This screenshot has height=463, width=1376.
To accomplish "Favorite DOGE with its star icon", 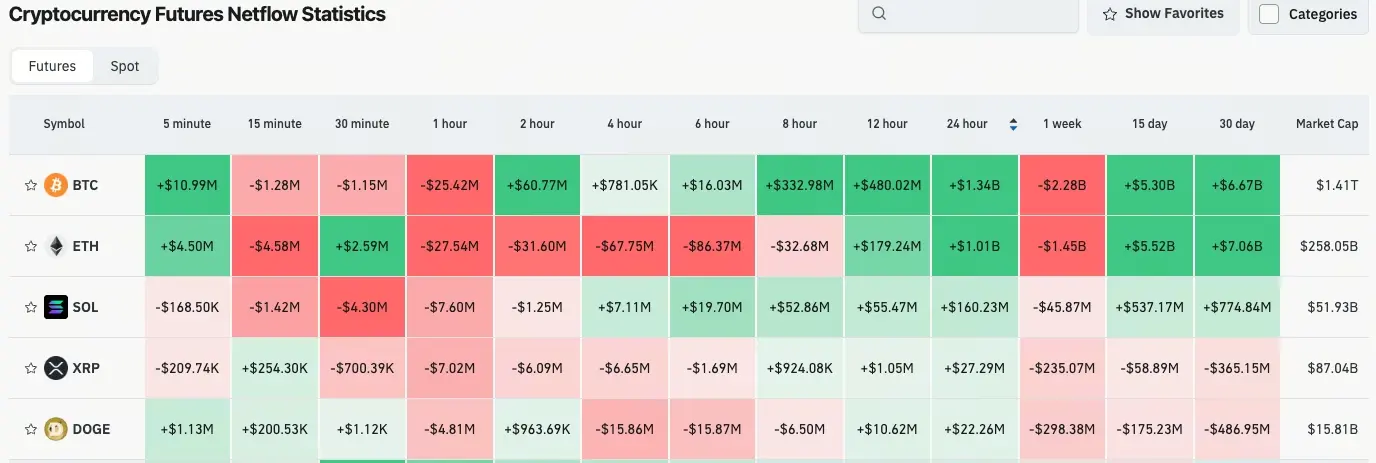I will pos(31,429).
